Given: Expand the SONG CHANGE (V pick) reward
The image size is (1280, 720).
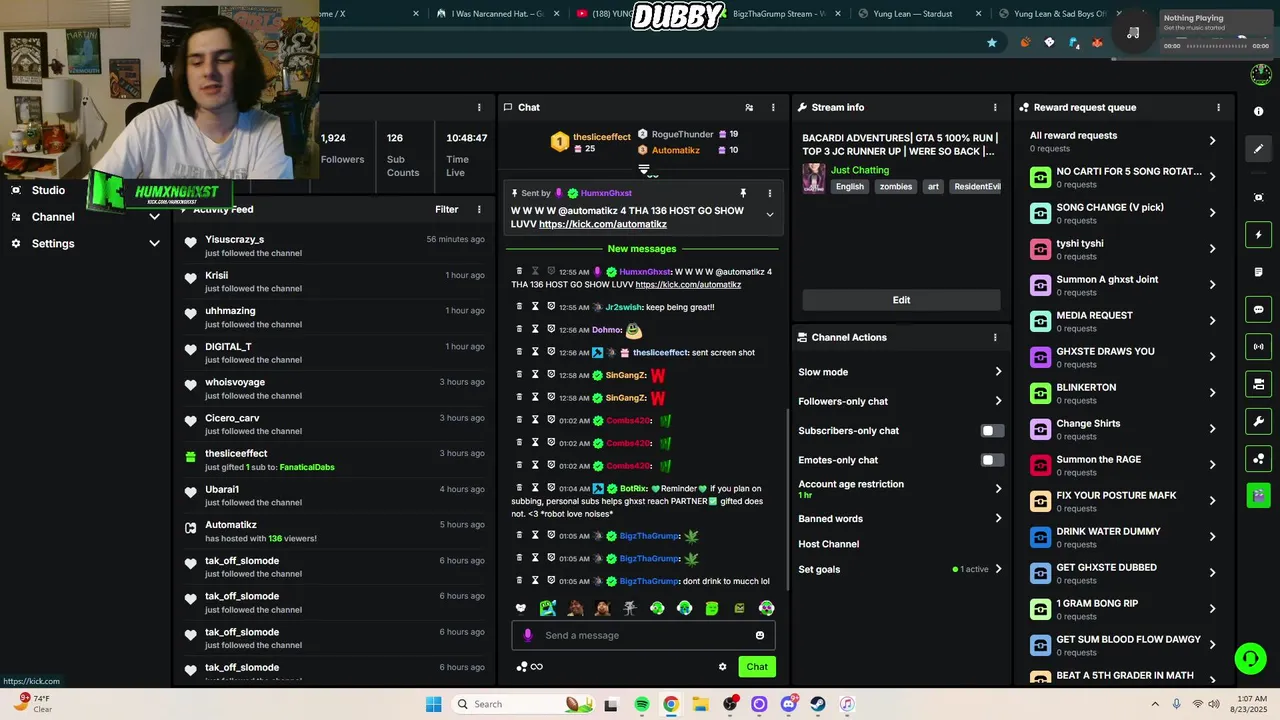Looking at the screenshot, I should (x=1212, y=213).
